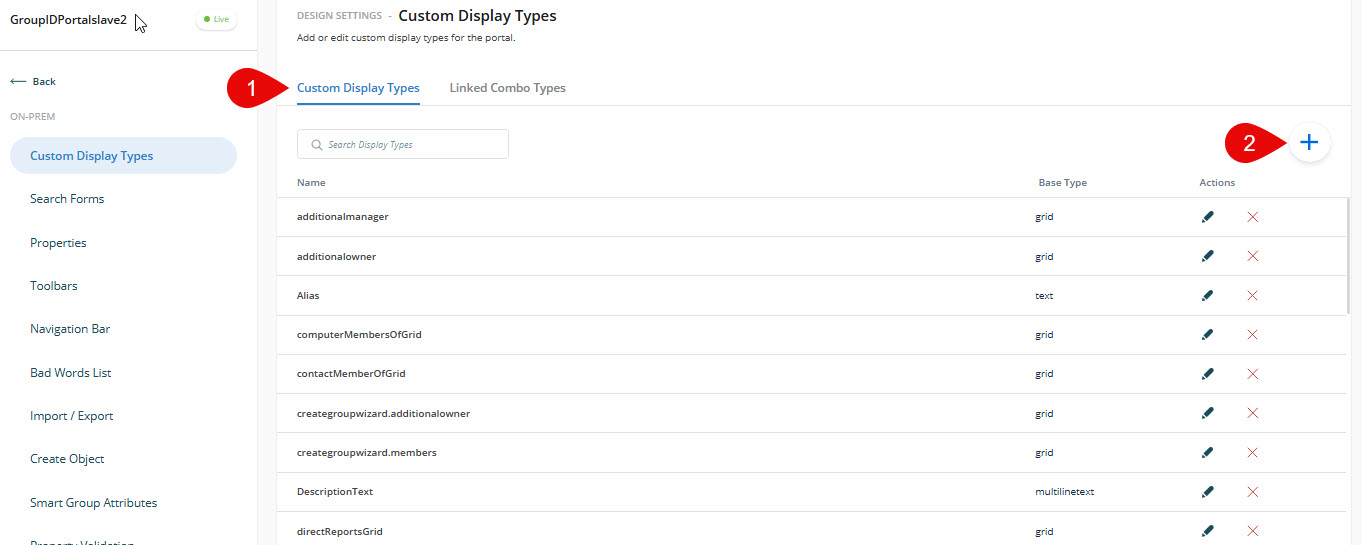Click the text base type for Alias
Image resolution: width=1362 pixels, height=545 pixels.
point(1044,296)
